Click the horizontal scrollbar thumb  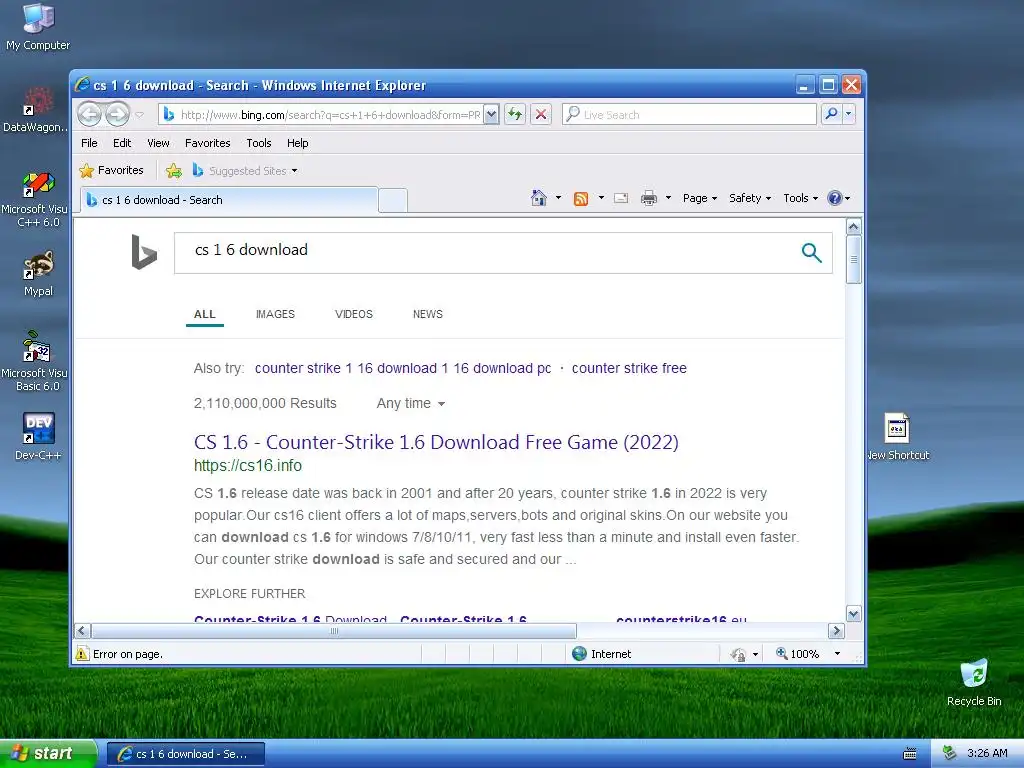(334, 631)
